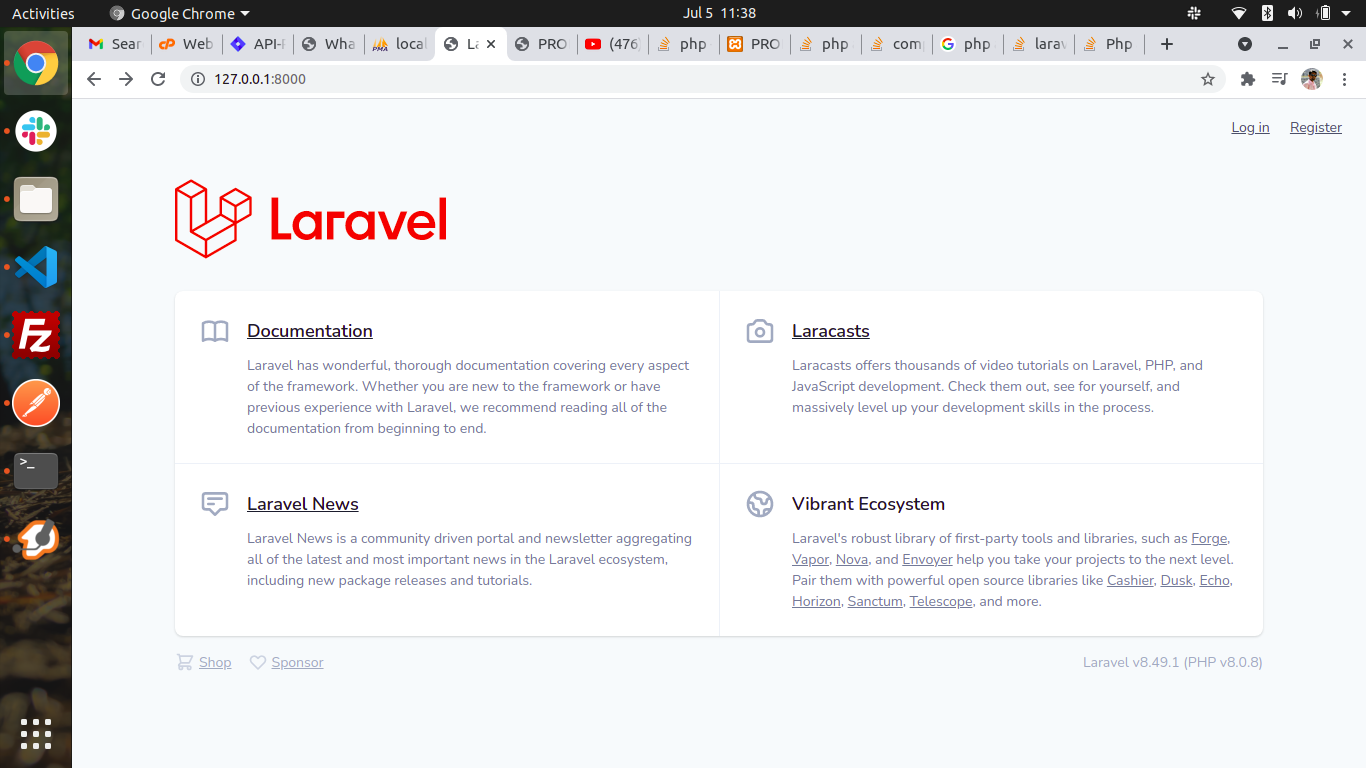Show all applications grid

[x=36, y=733]
